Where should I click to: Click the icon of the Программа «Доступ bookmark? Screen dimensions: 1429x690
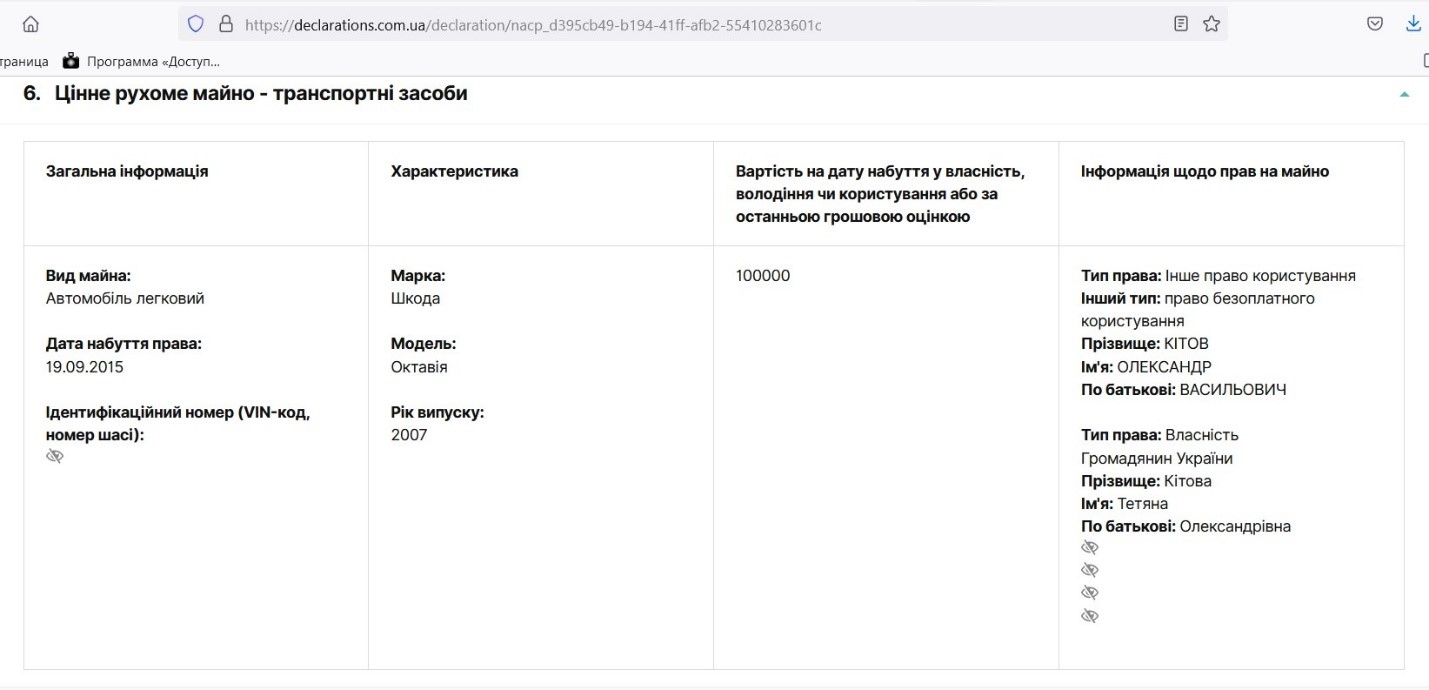71,61
